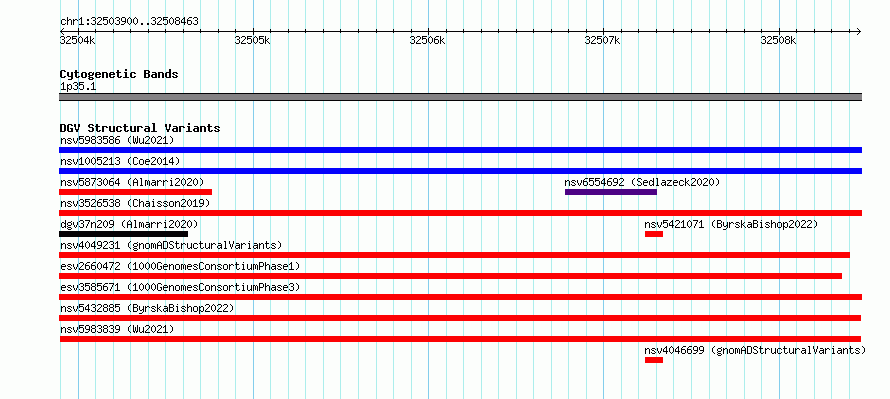Screen dimensions: 890x399
Task: Open nsv6554692 (Sedlazeck2020) label
Action: pyautogui.click(x=642, y=182)
